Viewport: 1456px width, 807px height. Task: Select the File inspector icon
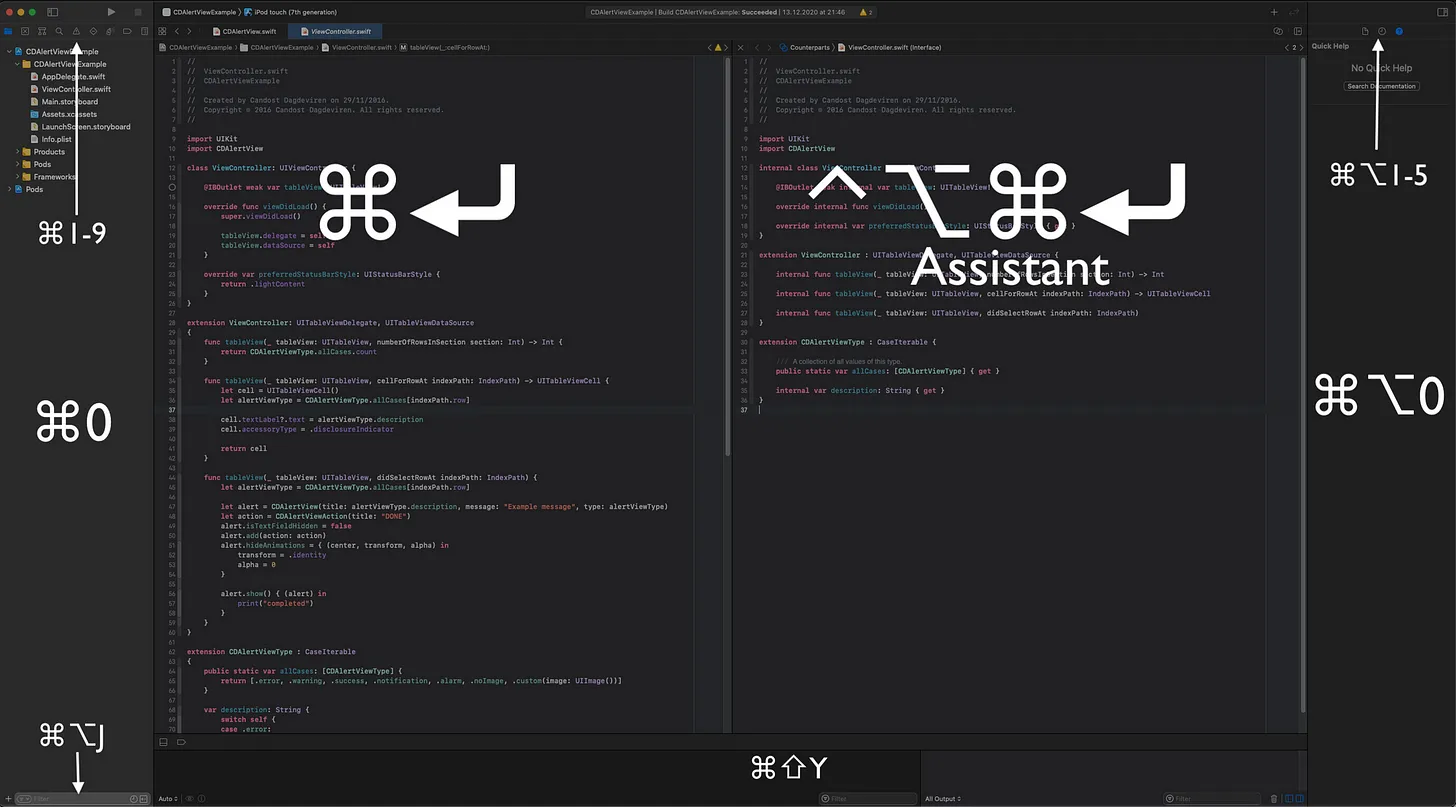pyautogui.click(x=1365, y=32)
